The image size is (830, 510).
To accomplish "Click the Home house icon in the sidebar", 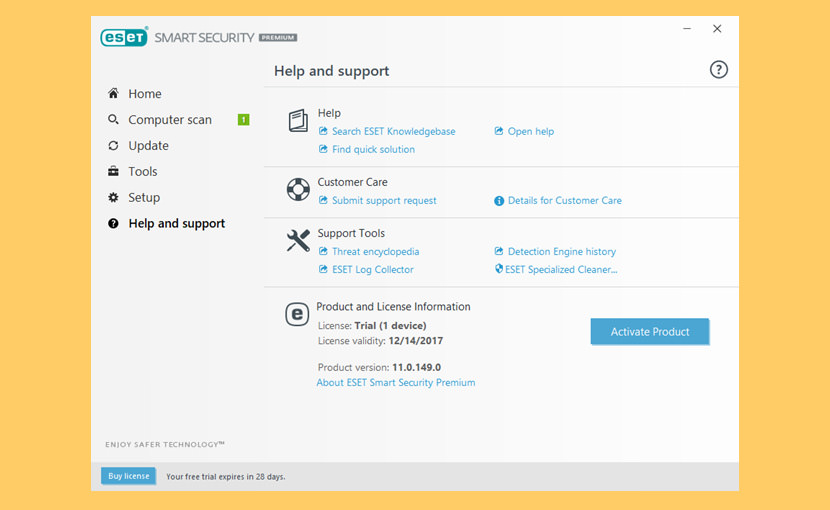I will coord(113,94).
